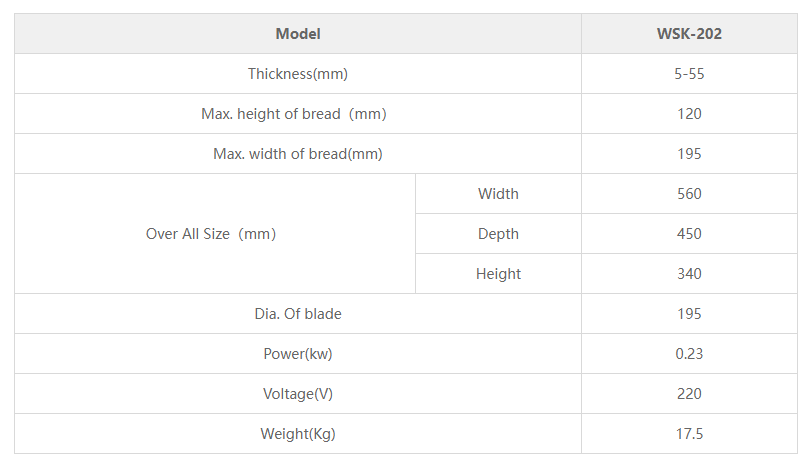Select the Height sub-row label
Viewport: 812px width, 470px height.
(x=498, y=274)
